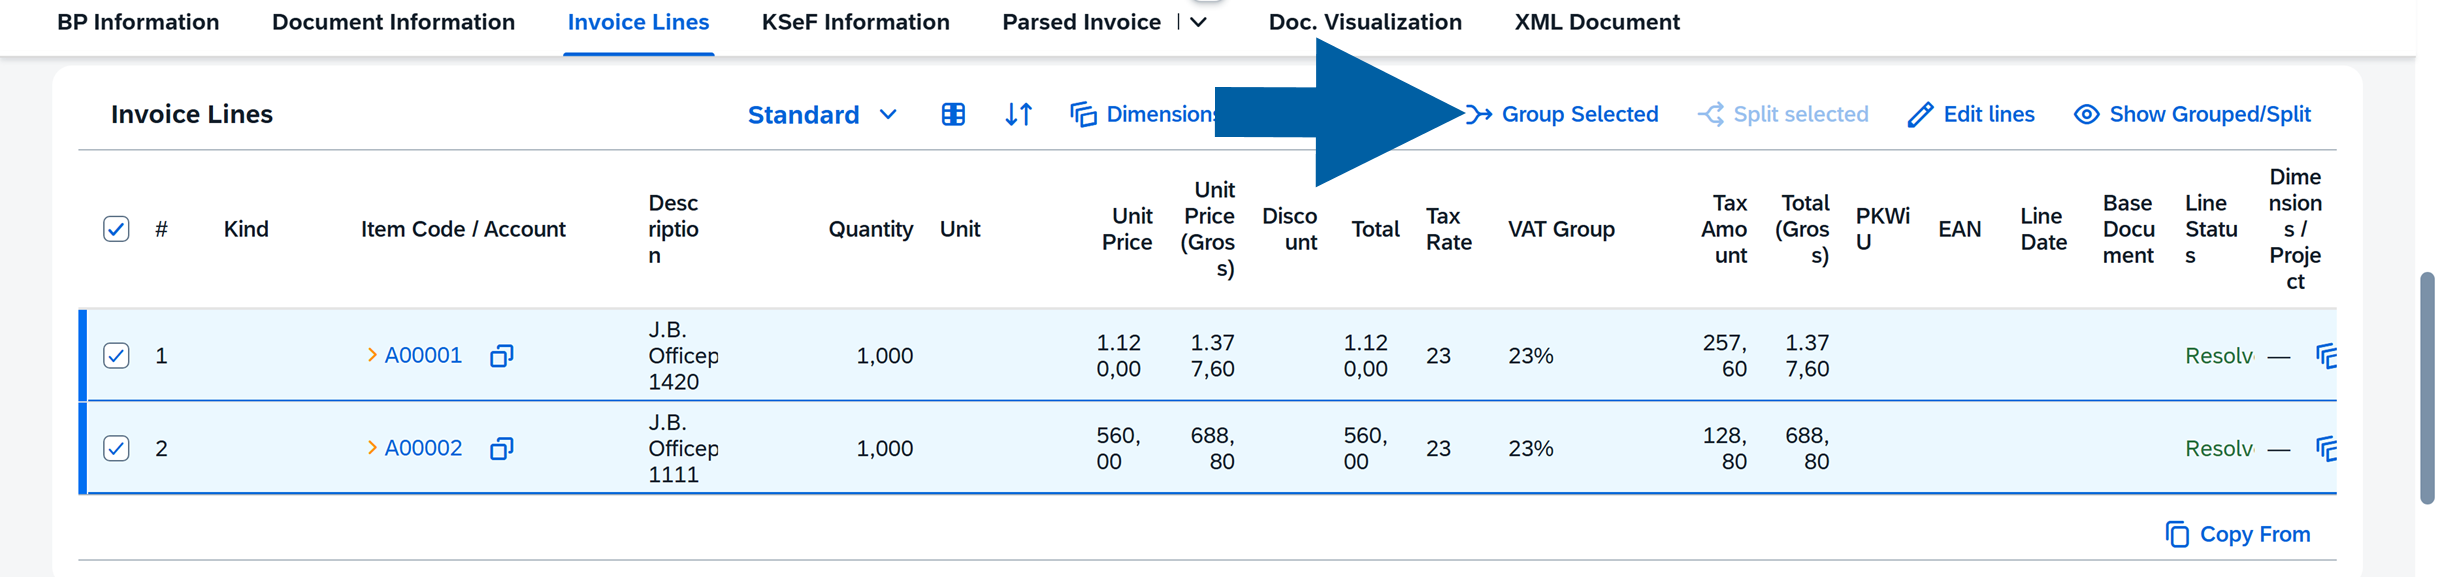Click the Kind column header
Viewport: 2440px width, 577px height.
coord(246,230)
